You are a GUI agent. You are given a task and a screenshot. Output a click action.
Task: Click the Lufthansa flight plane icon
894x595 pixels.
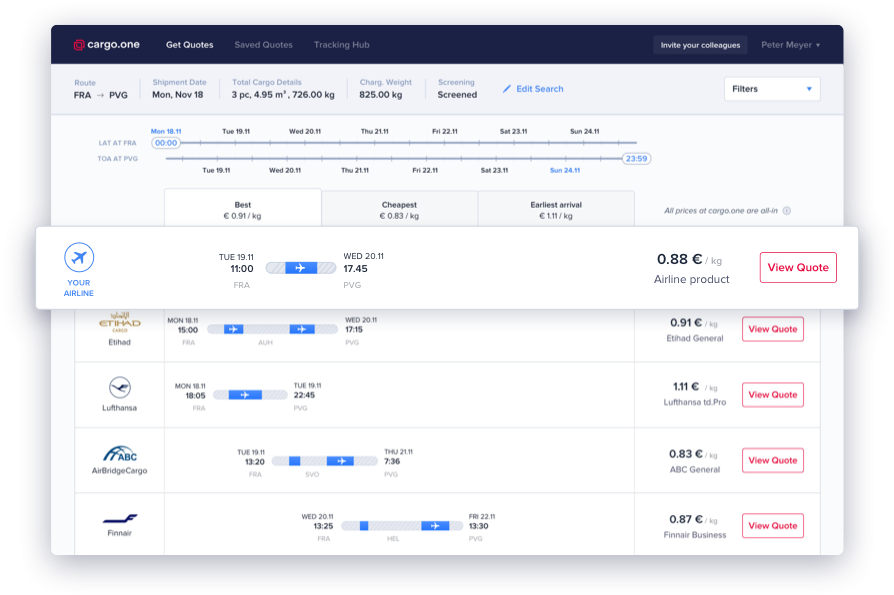click(x=245, y=394)
